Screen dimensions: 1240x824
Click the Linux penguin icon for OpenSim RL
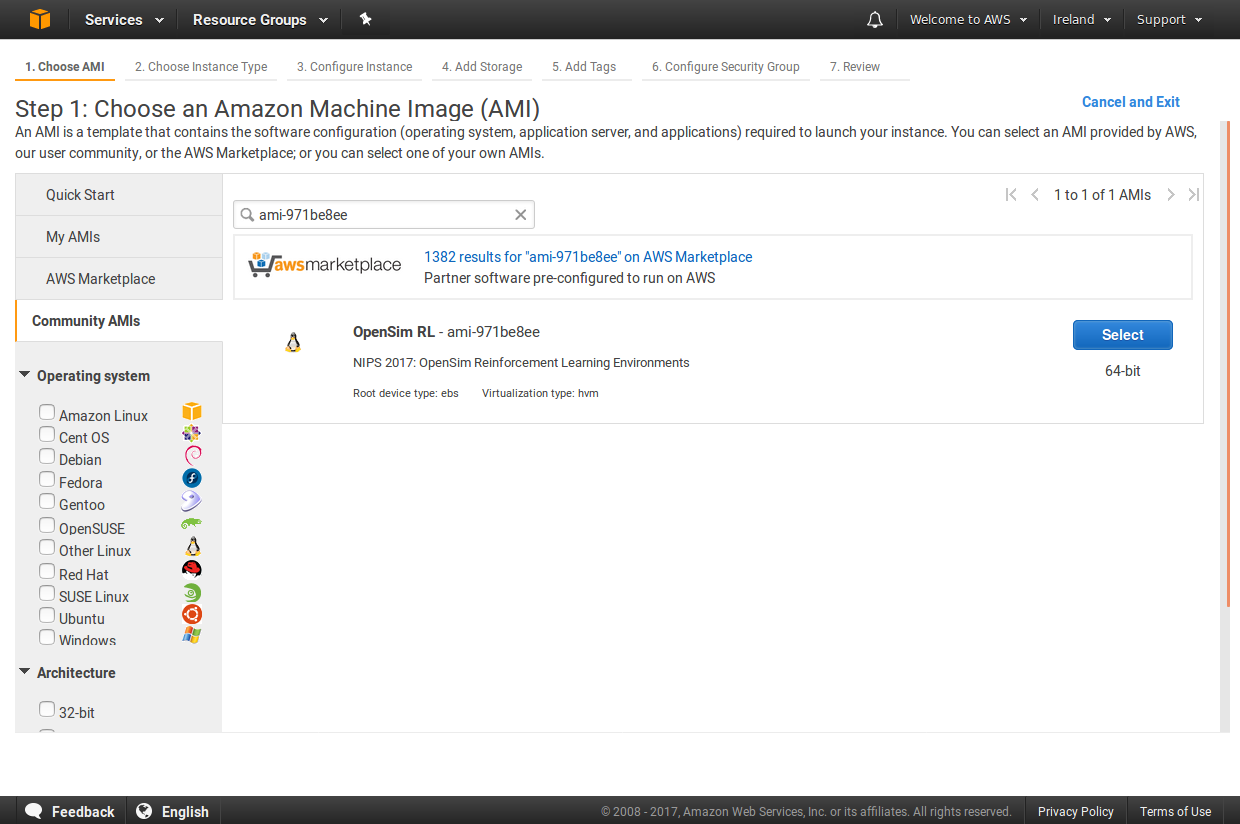tap(293, 343)
